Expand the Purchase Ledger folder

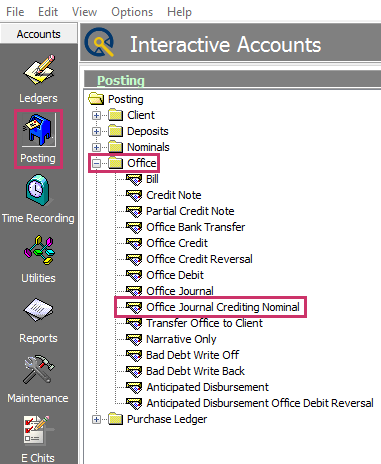(96, 419)
